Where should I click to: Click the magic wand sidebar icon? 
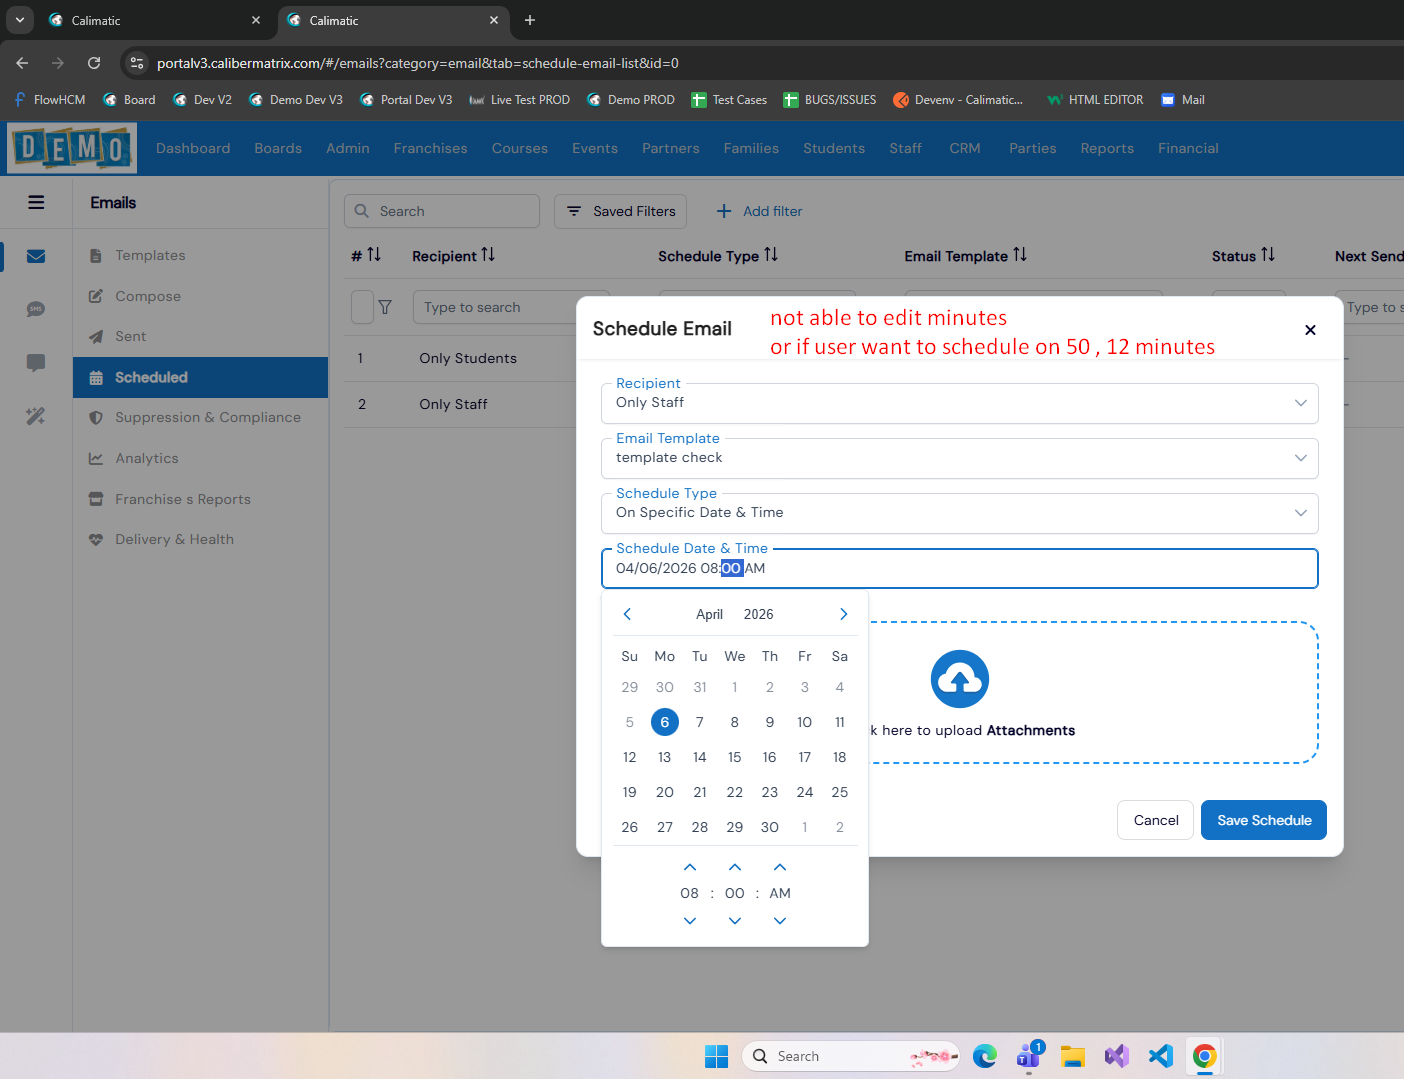tap(36, 416)
